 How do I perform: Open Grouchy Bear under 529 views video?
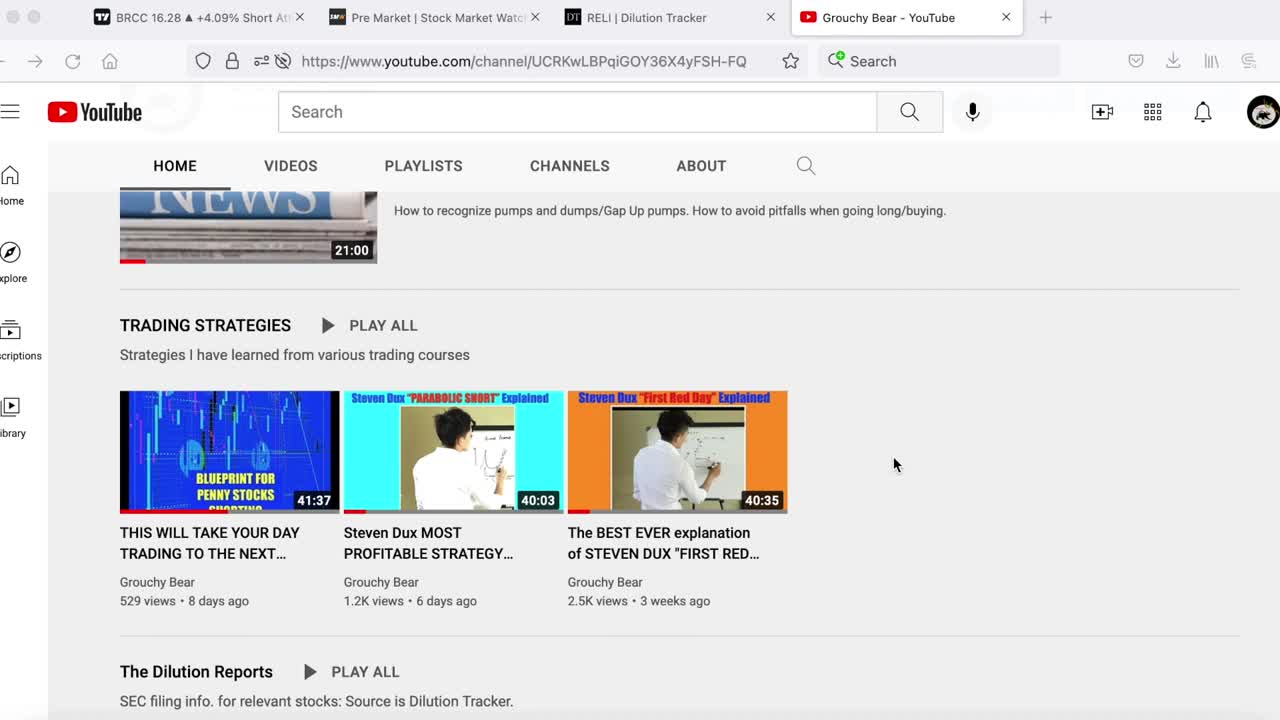click(x=157, y=582)
